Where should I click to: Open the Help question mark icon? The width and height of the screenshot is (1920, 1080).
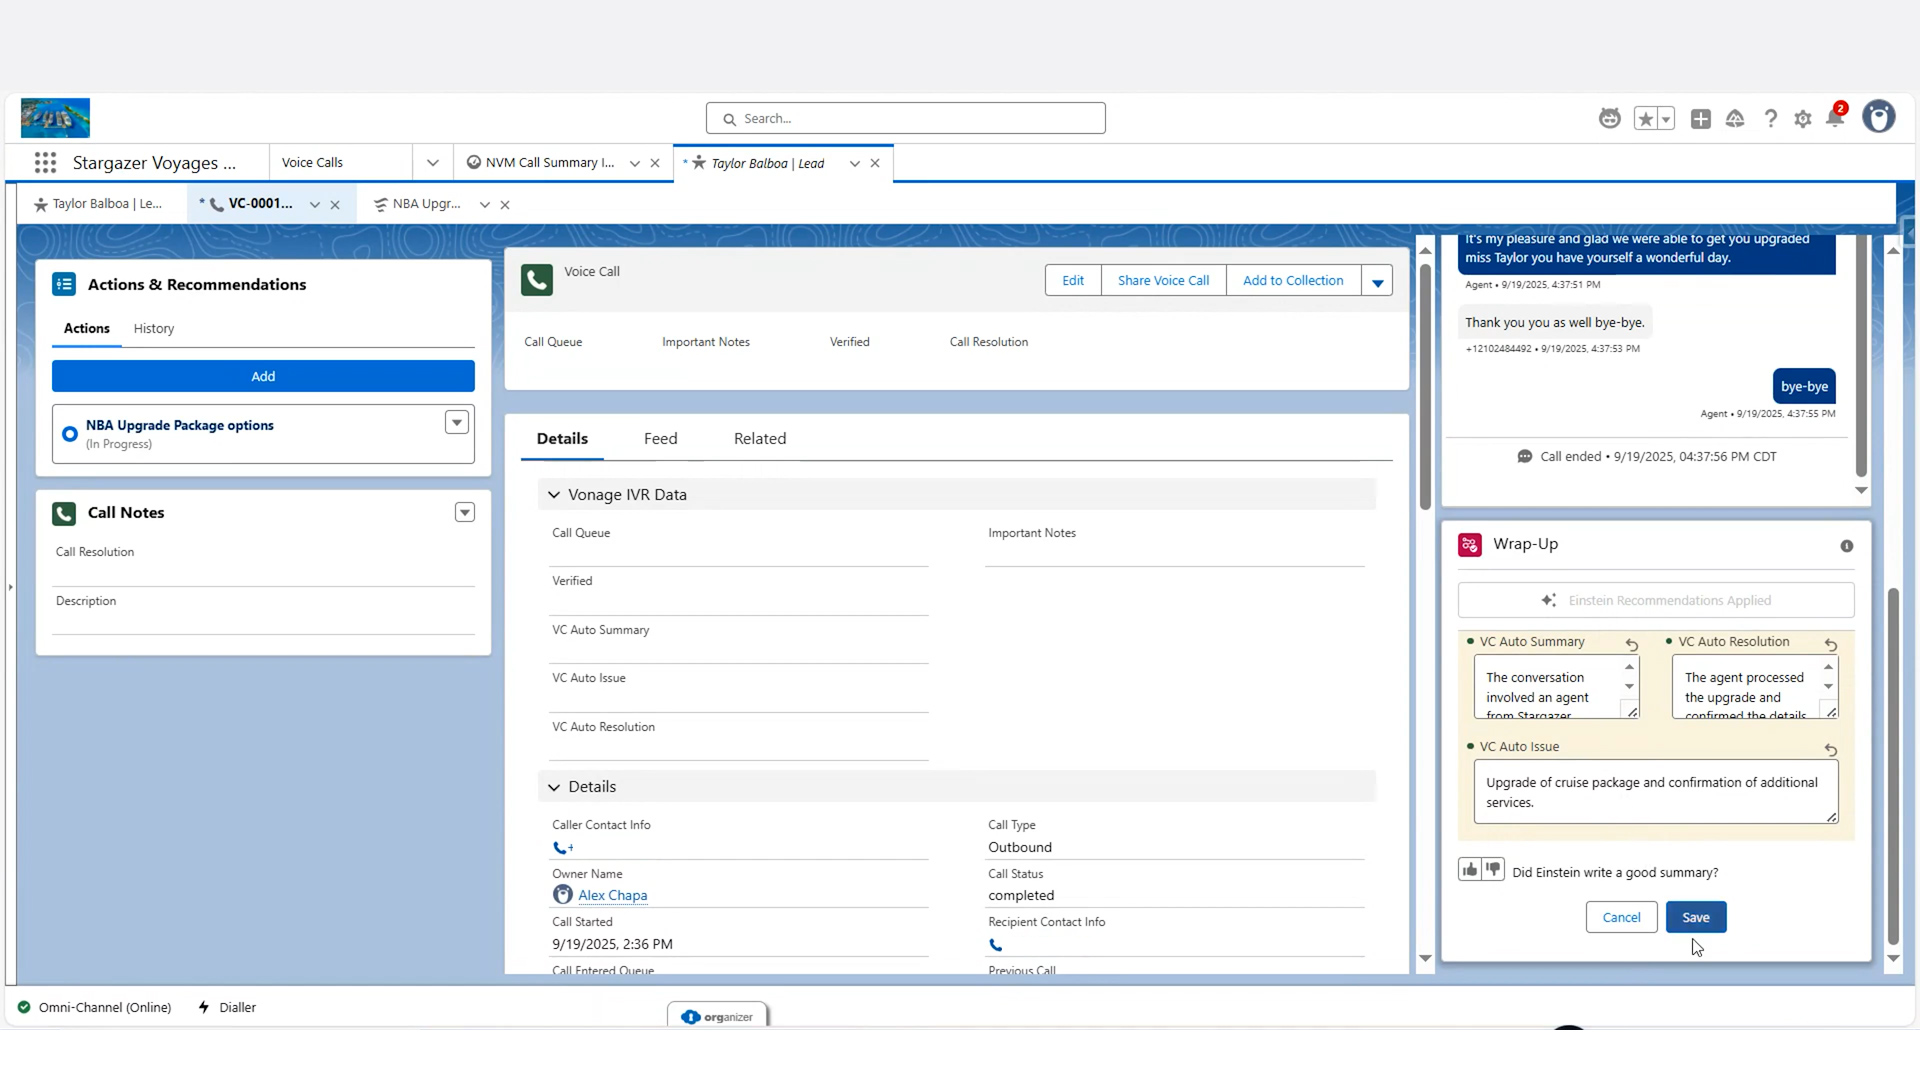point(1770,119)
